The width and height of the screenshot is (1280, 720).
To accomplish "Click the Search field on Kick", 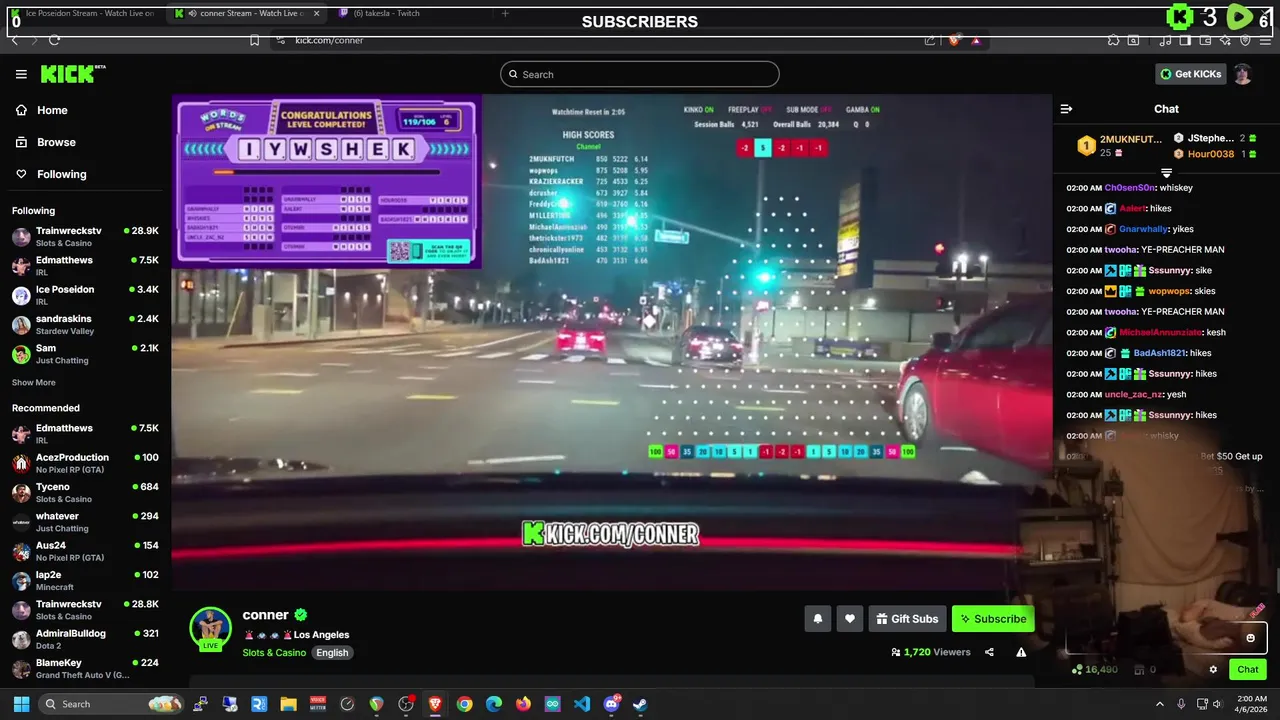I will (640, 74).
